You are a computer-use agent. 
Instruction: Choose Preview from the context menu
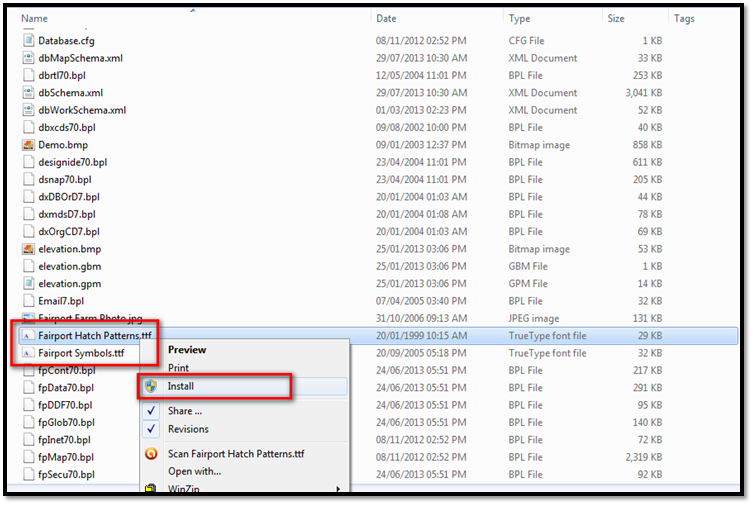point(187,350)
